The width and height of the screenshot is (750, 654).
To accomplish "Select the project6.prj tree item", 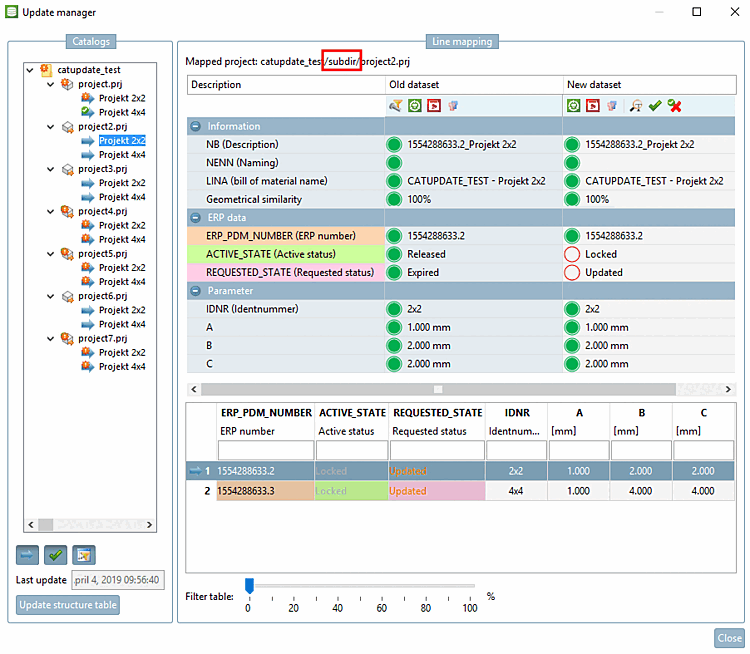I will (101, 296).
